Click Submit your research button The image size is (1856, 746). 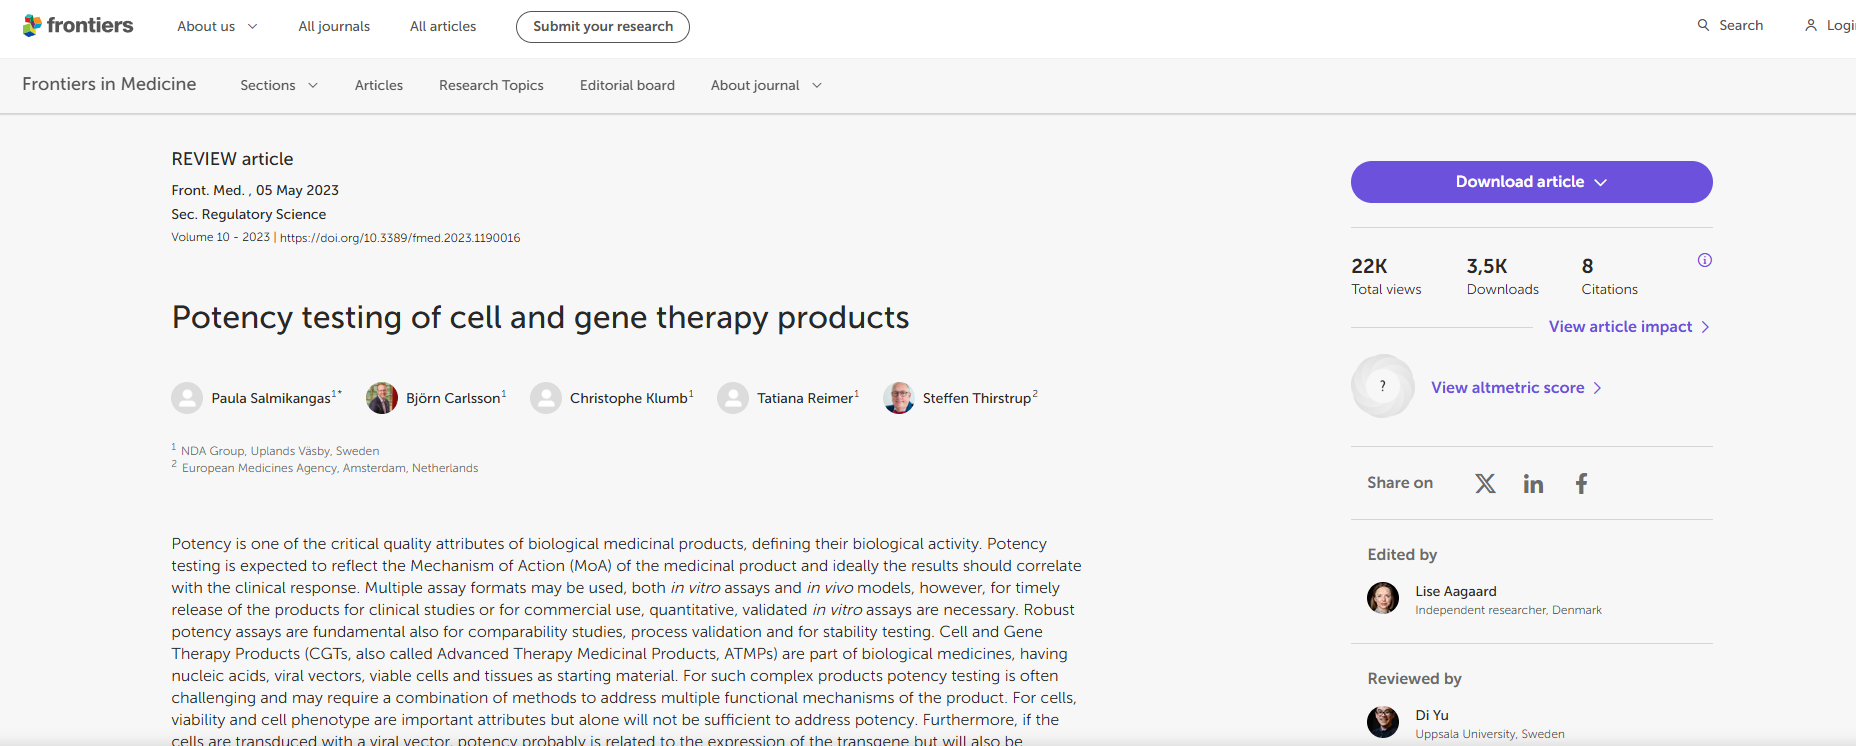pos(603,27)
